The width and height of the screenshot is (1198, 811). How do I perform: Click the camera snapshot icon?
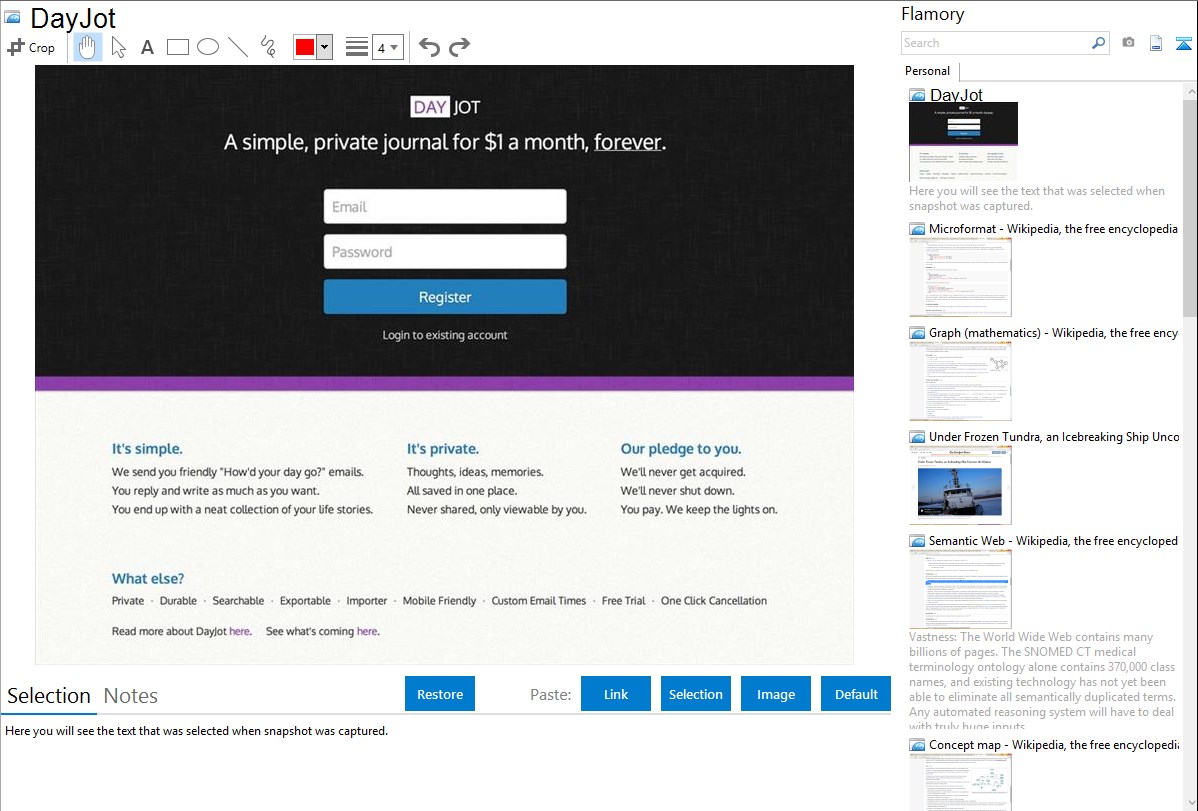[1128, 43]
